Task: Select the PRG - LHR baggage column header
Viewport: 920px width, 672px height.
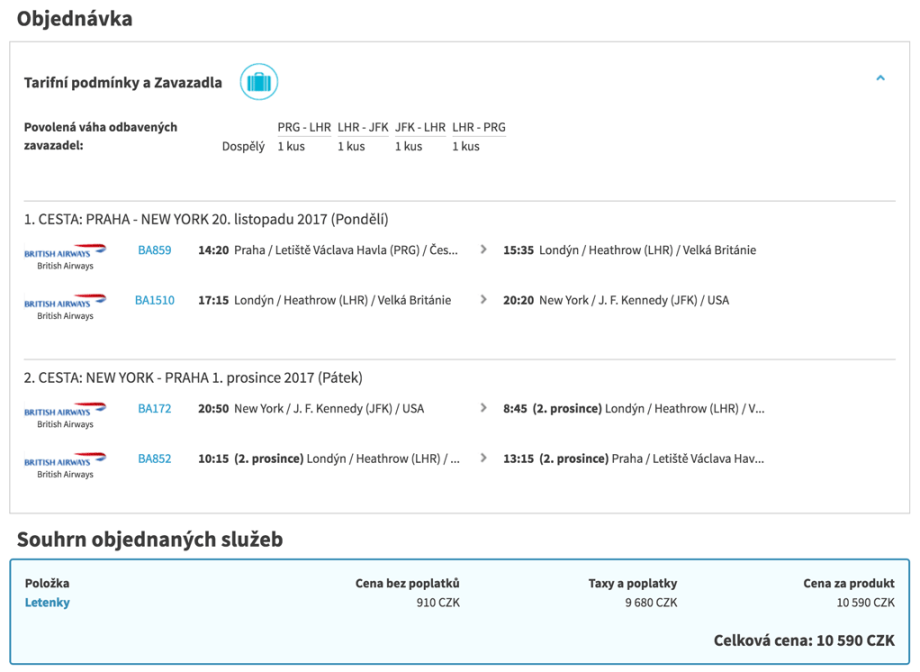Action: pos(304,127)
